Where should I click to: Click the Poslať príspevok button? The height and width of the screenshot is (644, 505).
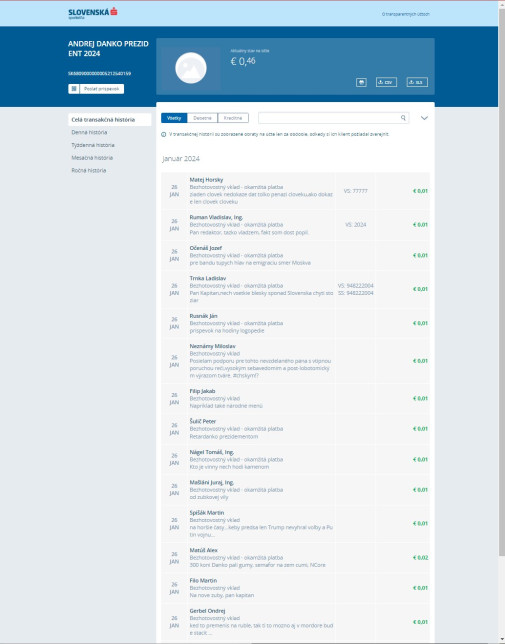(x=96, y=89)
